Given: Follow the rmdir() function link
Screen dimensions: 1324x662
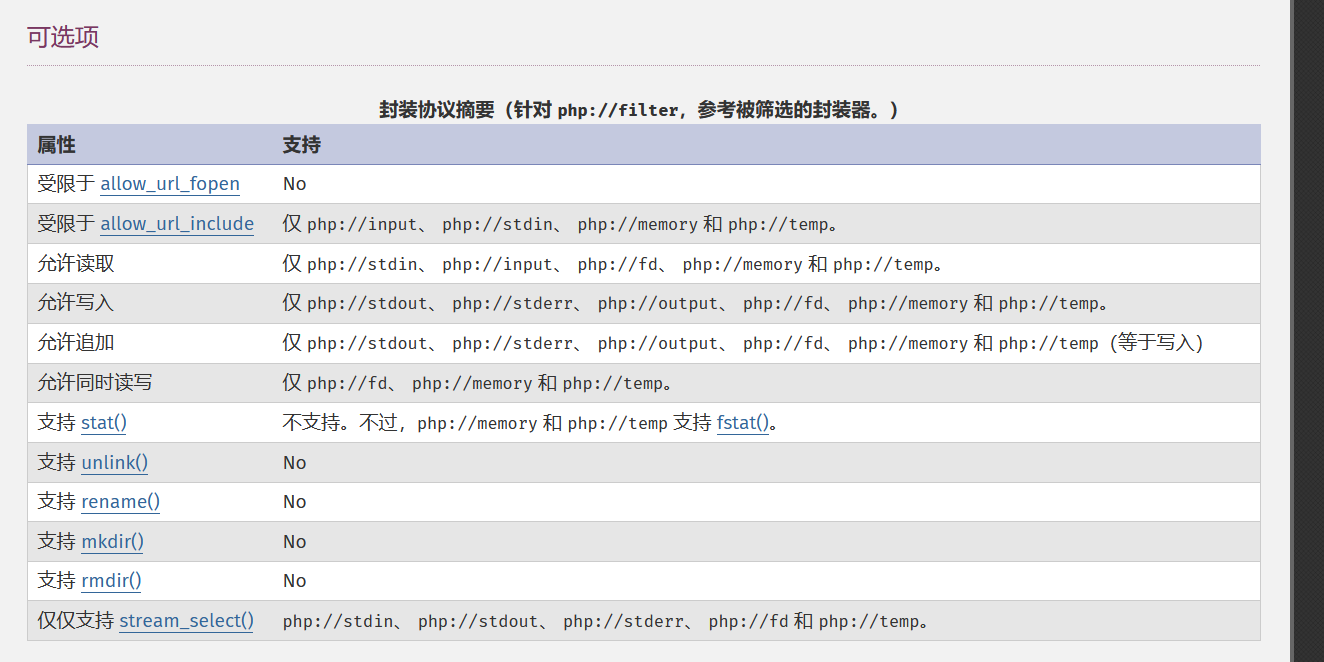Looking at the screenshot, I should [x=111, y=581].
